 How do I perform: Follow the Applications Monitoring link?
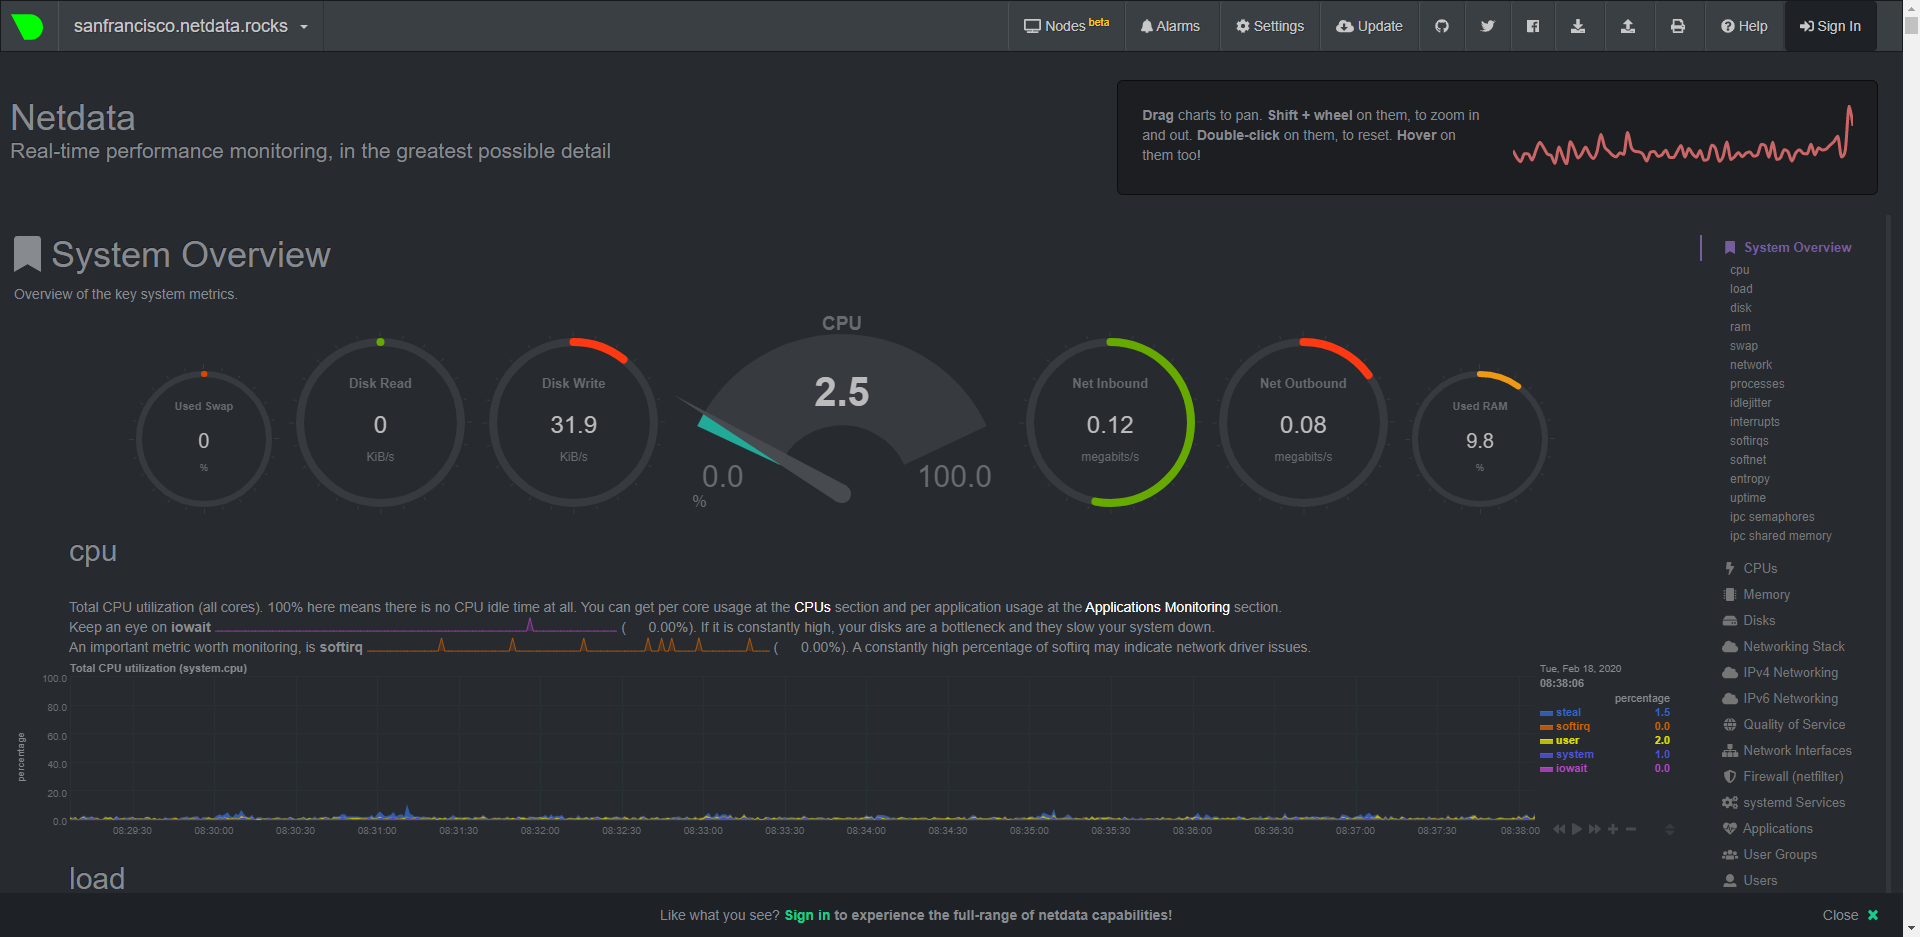(x=1157, y=607)
